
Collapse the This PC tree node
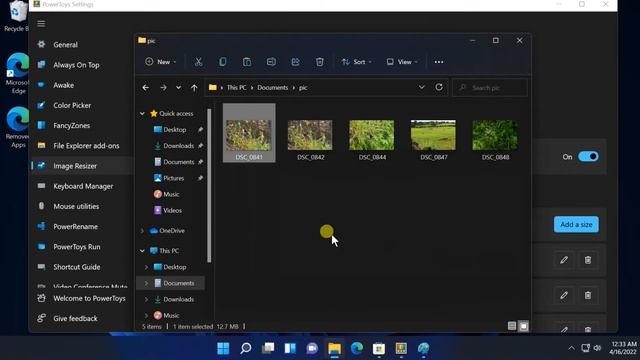pyautogui.click(x=142, y=251)
